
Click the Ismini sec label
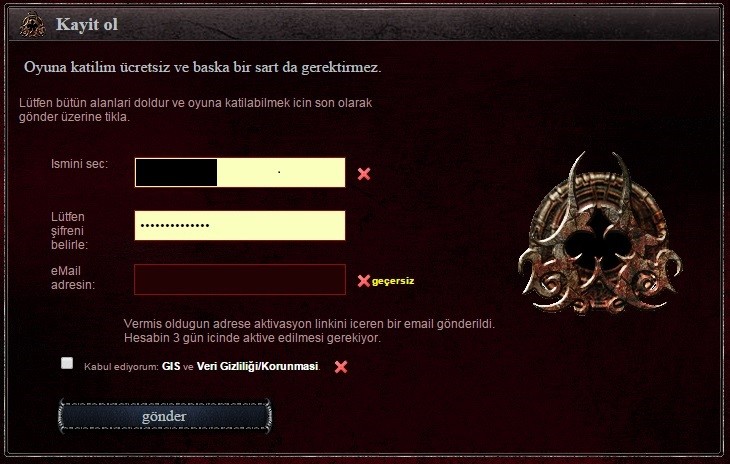pos(79,164)
